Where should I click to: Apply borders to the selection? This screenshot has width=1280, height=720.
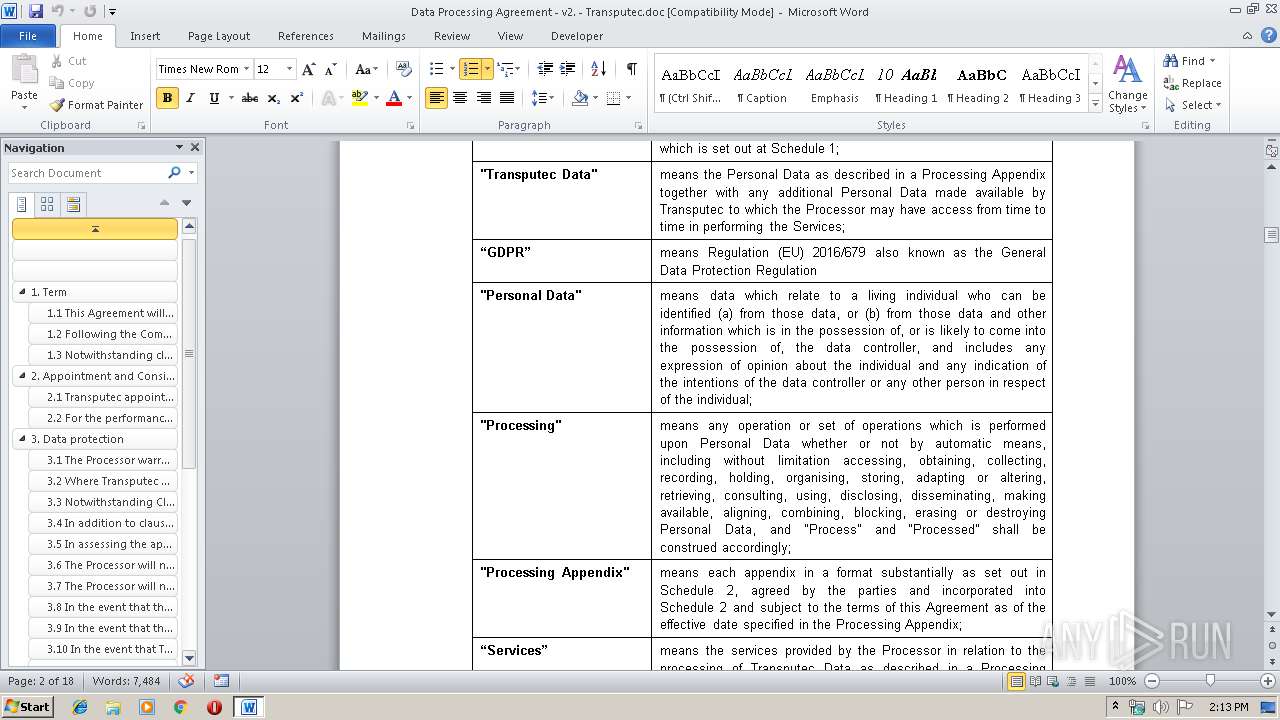[613, 98]
